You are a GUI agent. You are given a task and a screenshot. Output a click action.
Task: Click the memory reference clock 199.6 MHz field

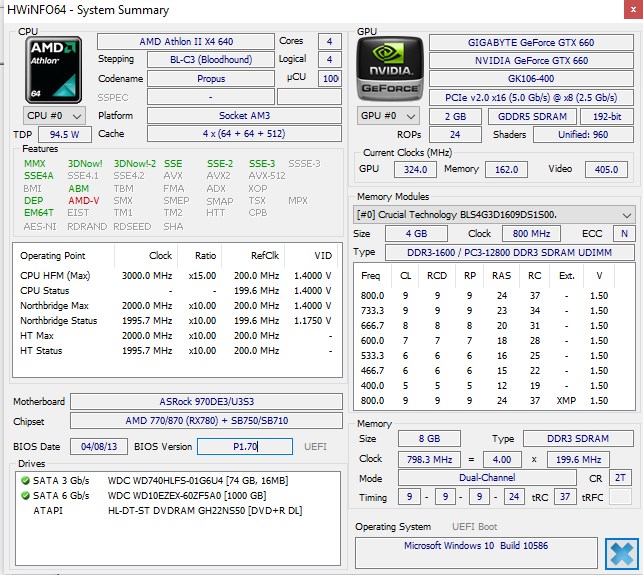(578, 460)
